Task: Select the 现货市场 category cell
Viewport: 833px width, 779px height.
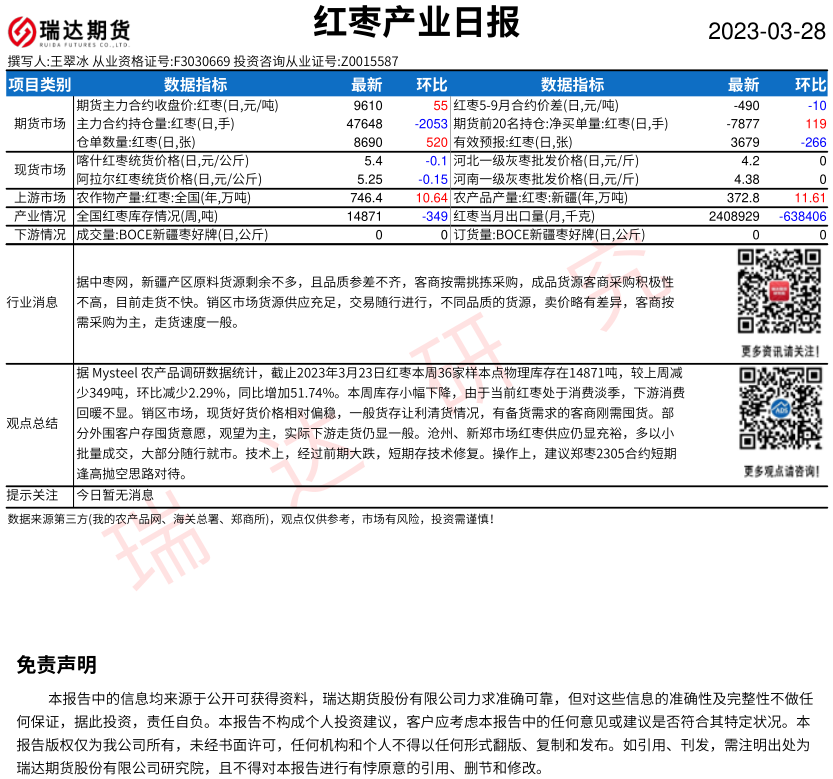Action: click(x=39, y=170)
